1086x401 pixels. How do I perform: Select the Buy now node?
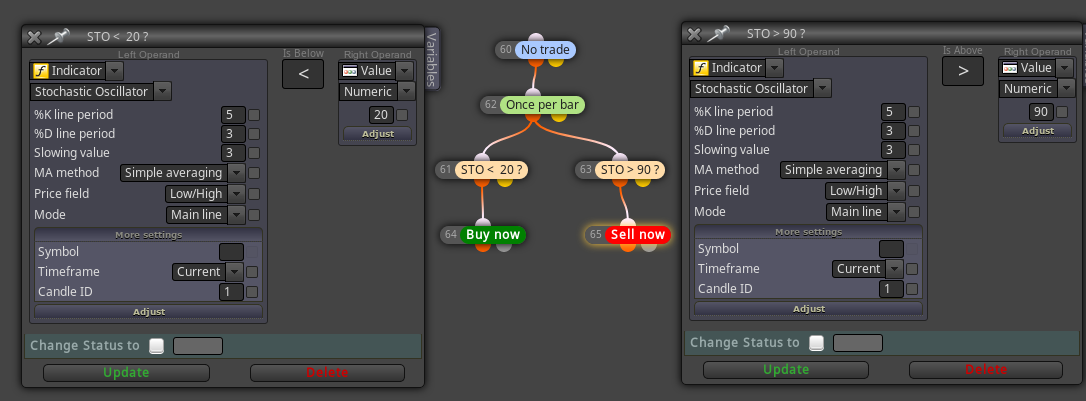(492, 235)
